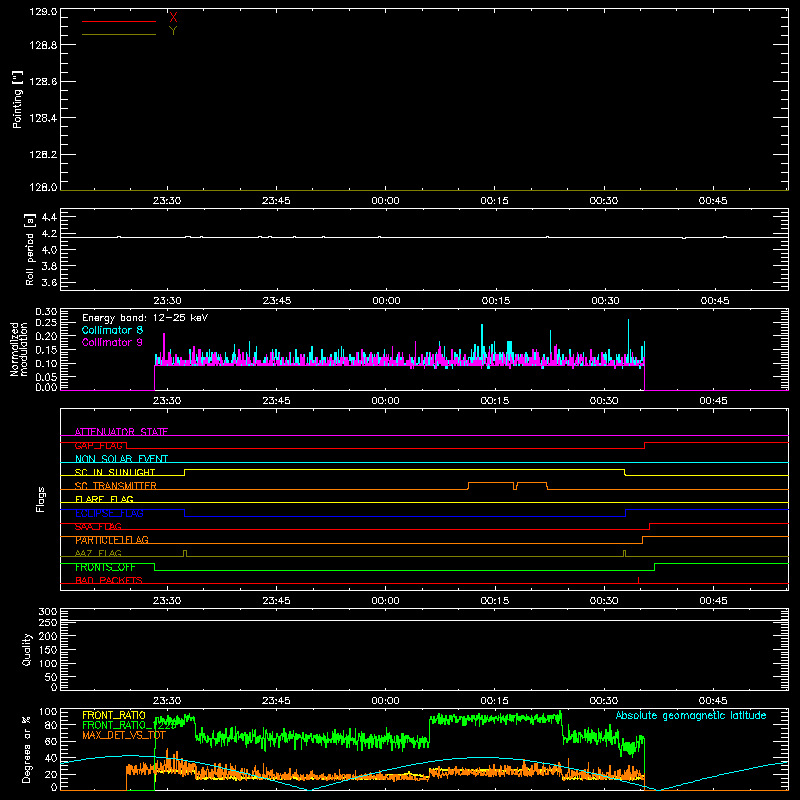Click the 3.6 Roll period axis value
This screenshot has height=800, width=800.
click(49, 282)
